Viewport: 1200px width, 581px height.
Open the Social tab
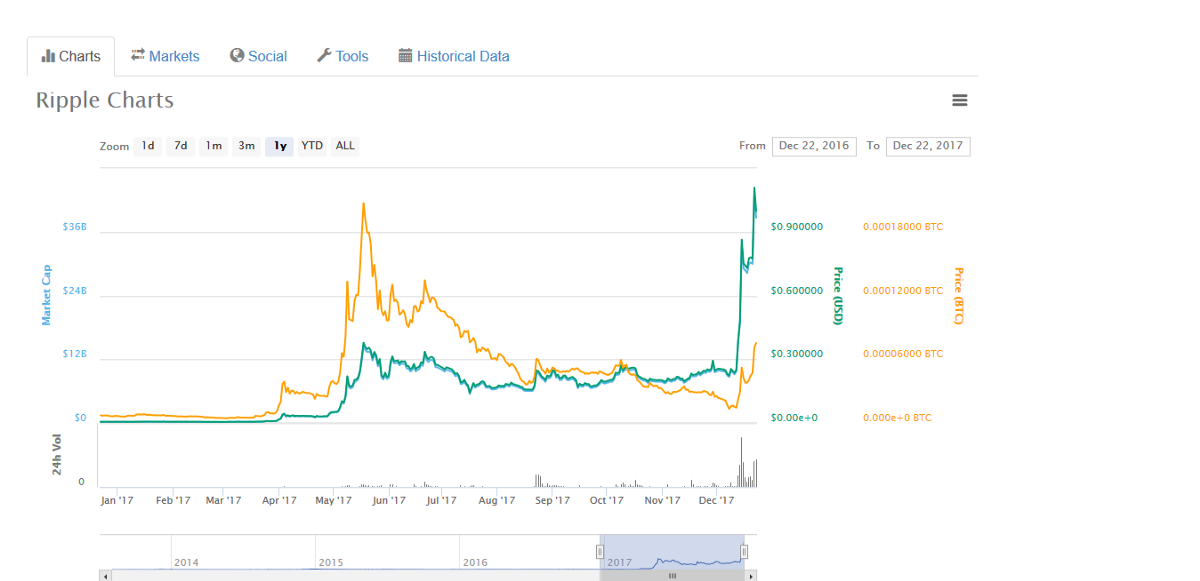(x=258, y=56)
